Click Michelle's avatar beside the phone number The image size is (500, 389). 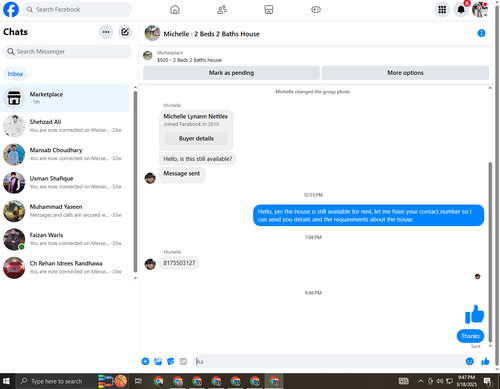(x=150, y=264)
